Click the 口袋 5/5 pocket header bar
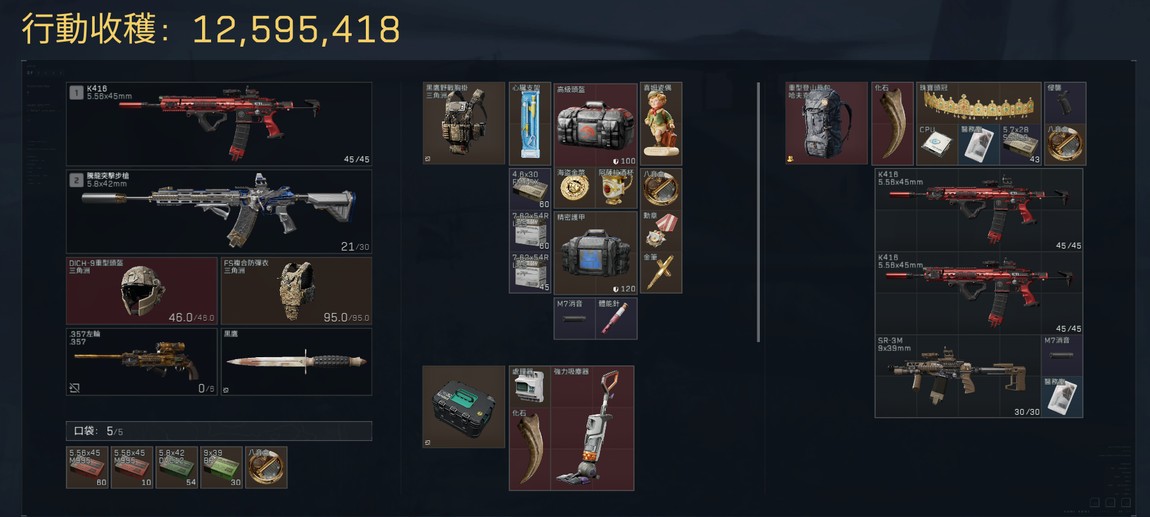This screenshot has width=1150, height=517. pyautogui.click(x=219, y=431)
